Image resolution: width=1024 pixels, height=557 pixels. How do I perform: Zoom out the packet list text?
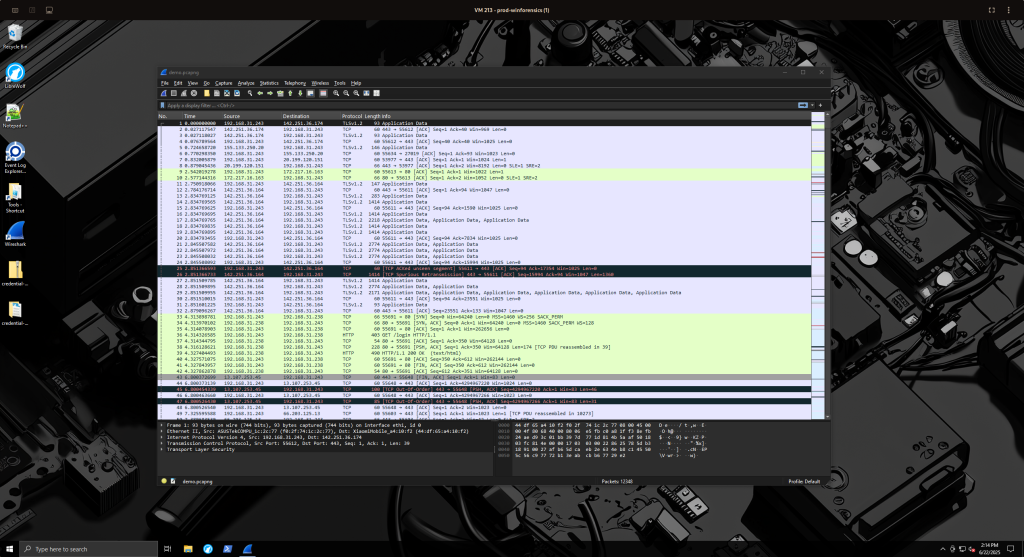[x=346, y=93]
